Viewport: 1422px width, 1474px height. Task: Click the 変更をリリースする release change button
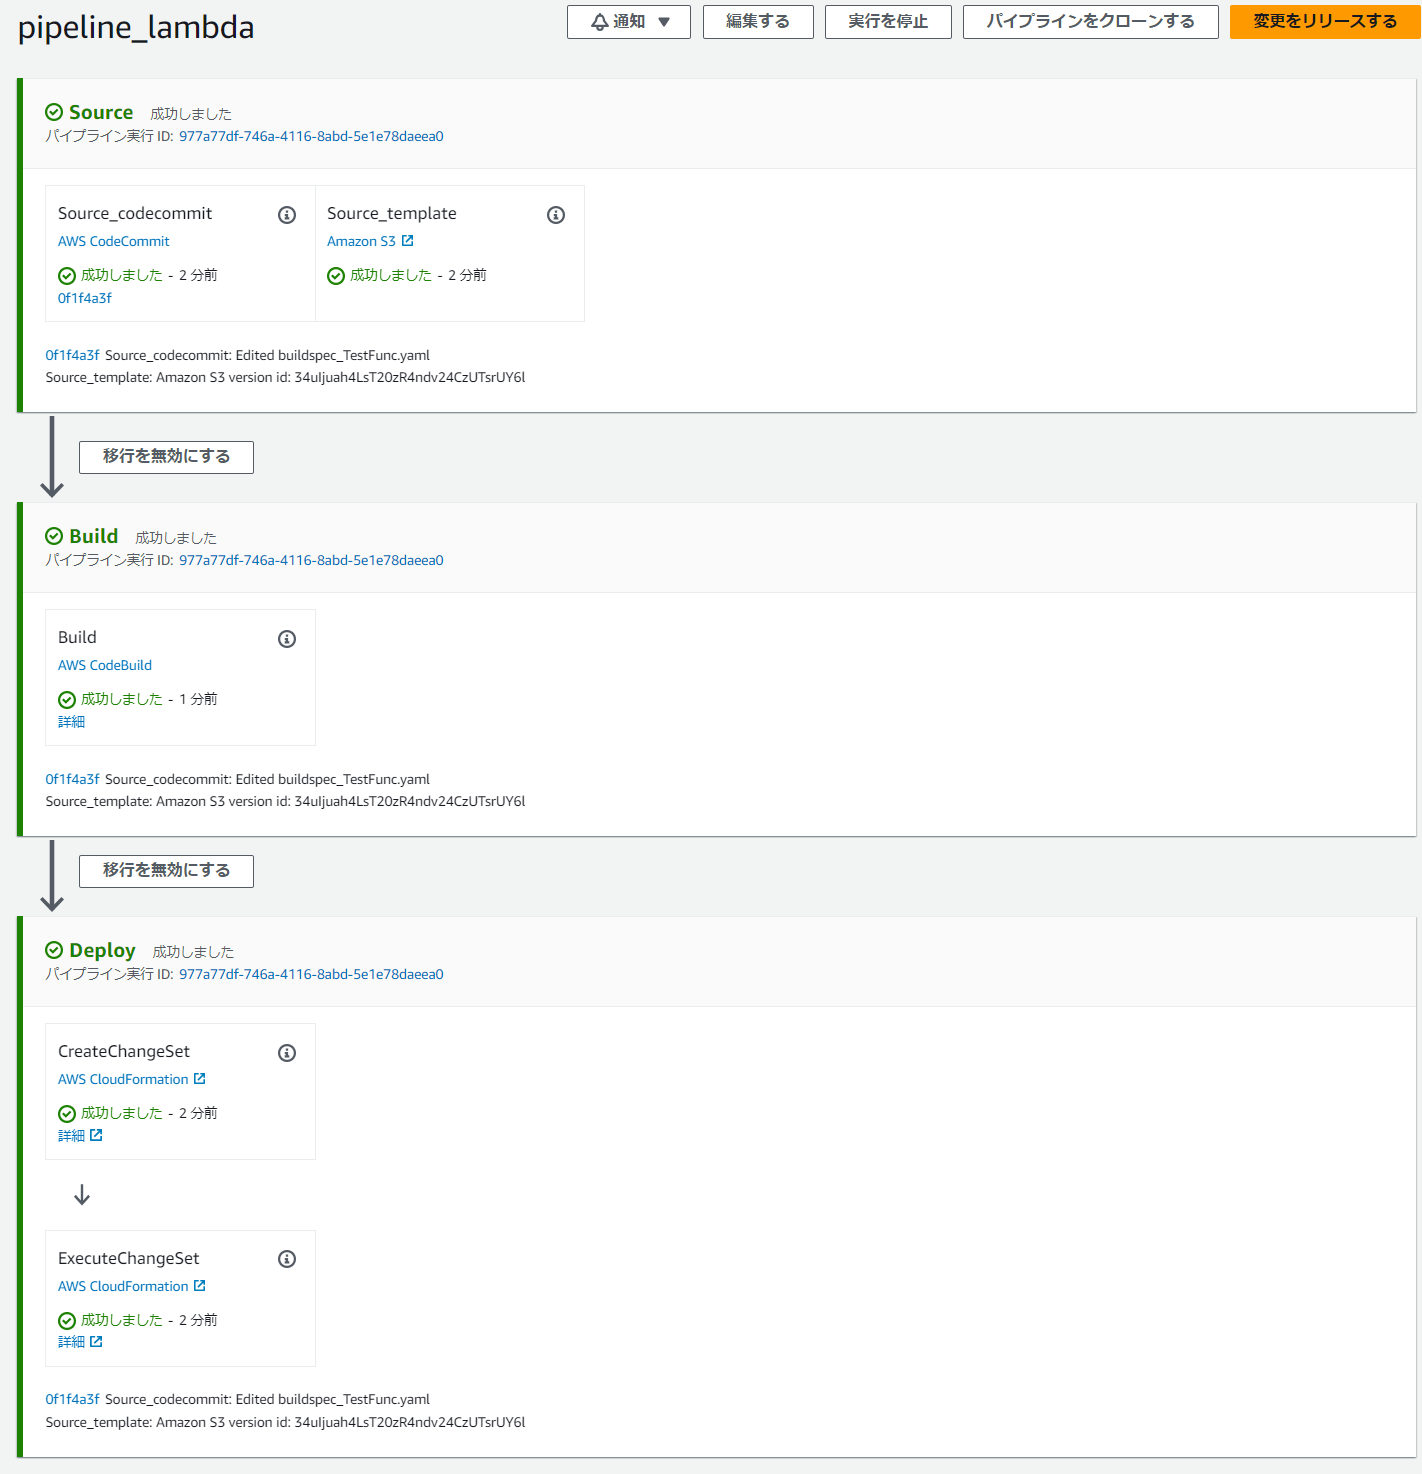coord(1325,22)
